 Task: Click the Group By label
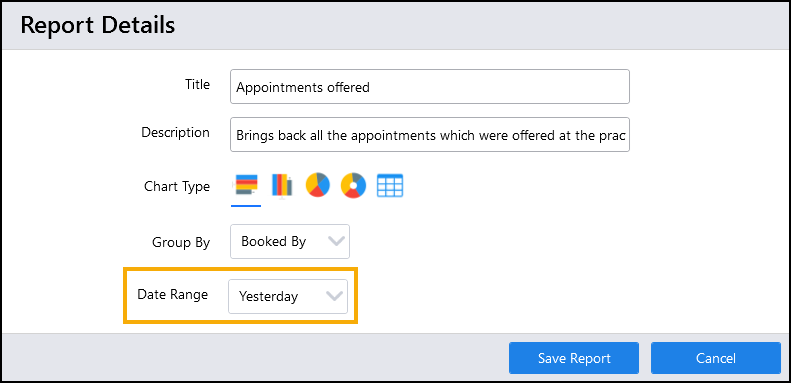181,242
